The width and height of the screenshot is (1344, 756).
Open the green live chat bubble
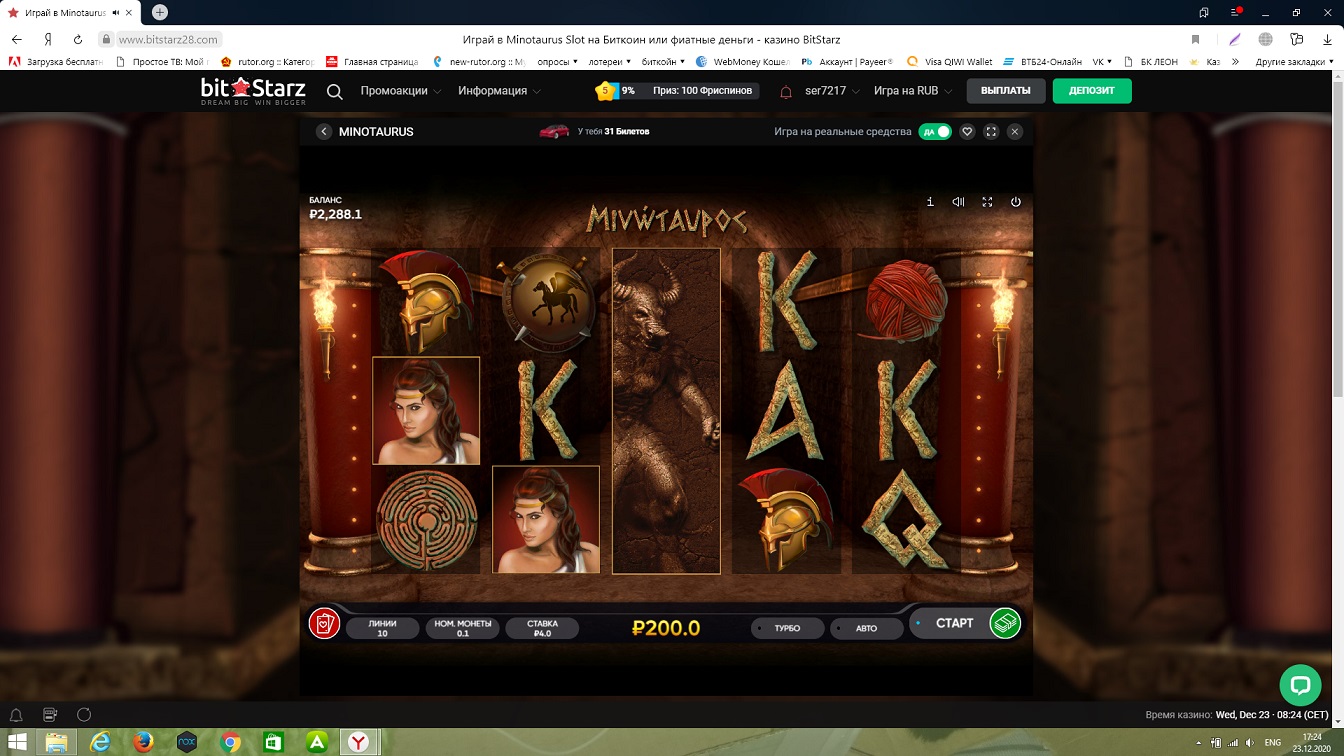(1300, 685)
